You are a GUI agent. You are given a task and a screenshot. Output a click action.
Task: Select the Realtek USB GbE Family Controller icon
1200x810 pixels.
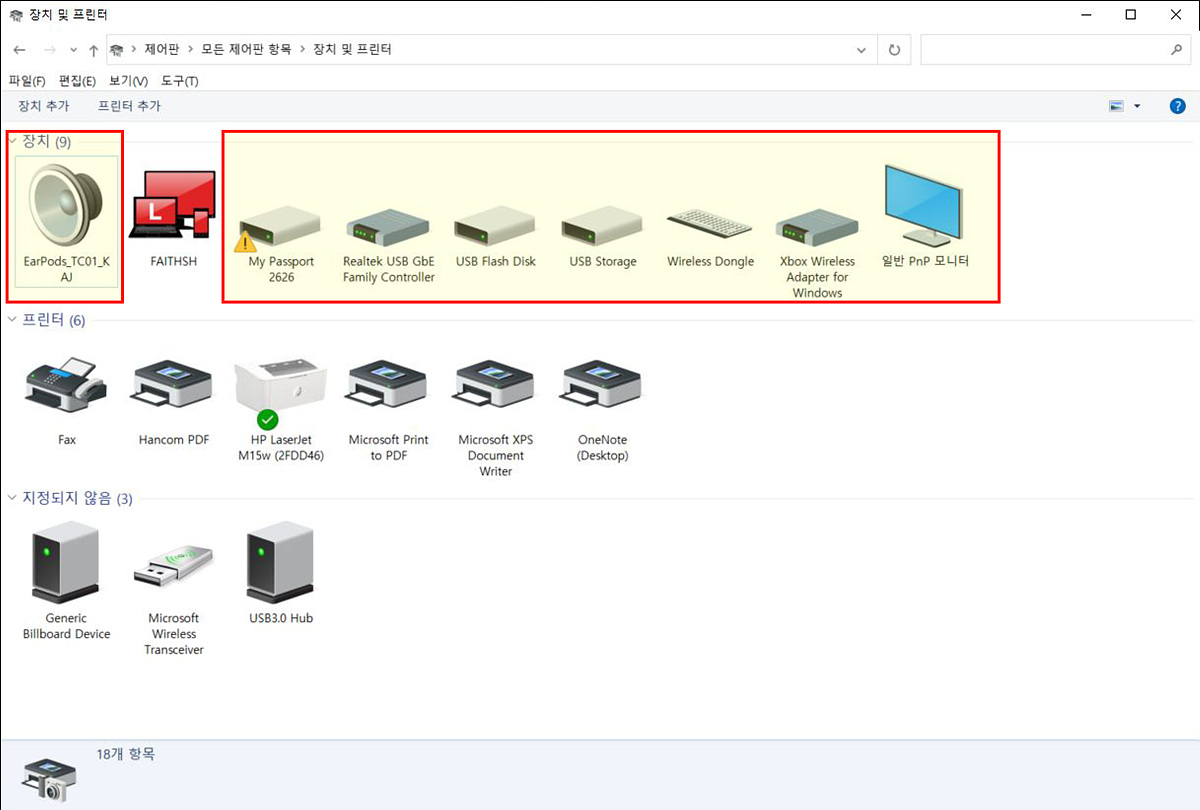389,227
